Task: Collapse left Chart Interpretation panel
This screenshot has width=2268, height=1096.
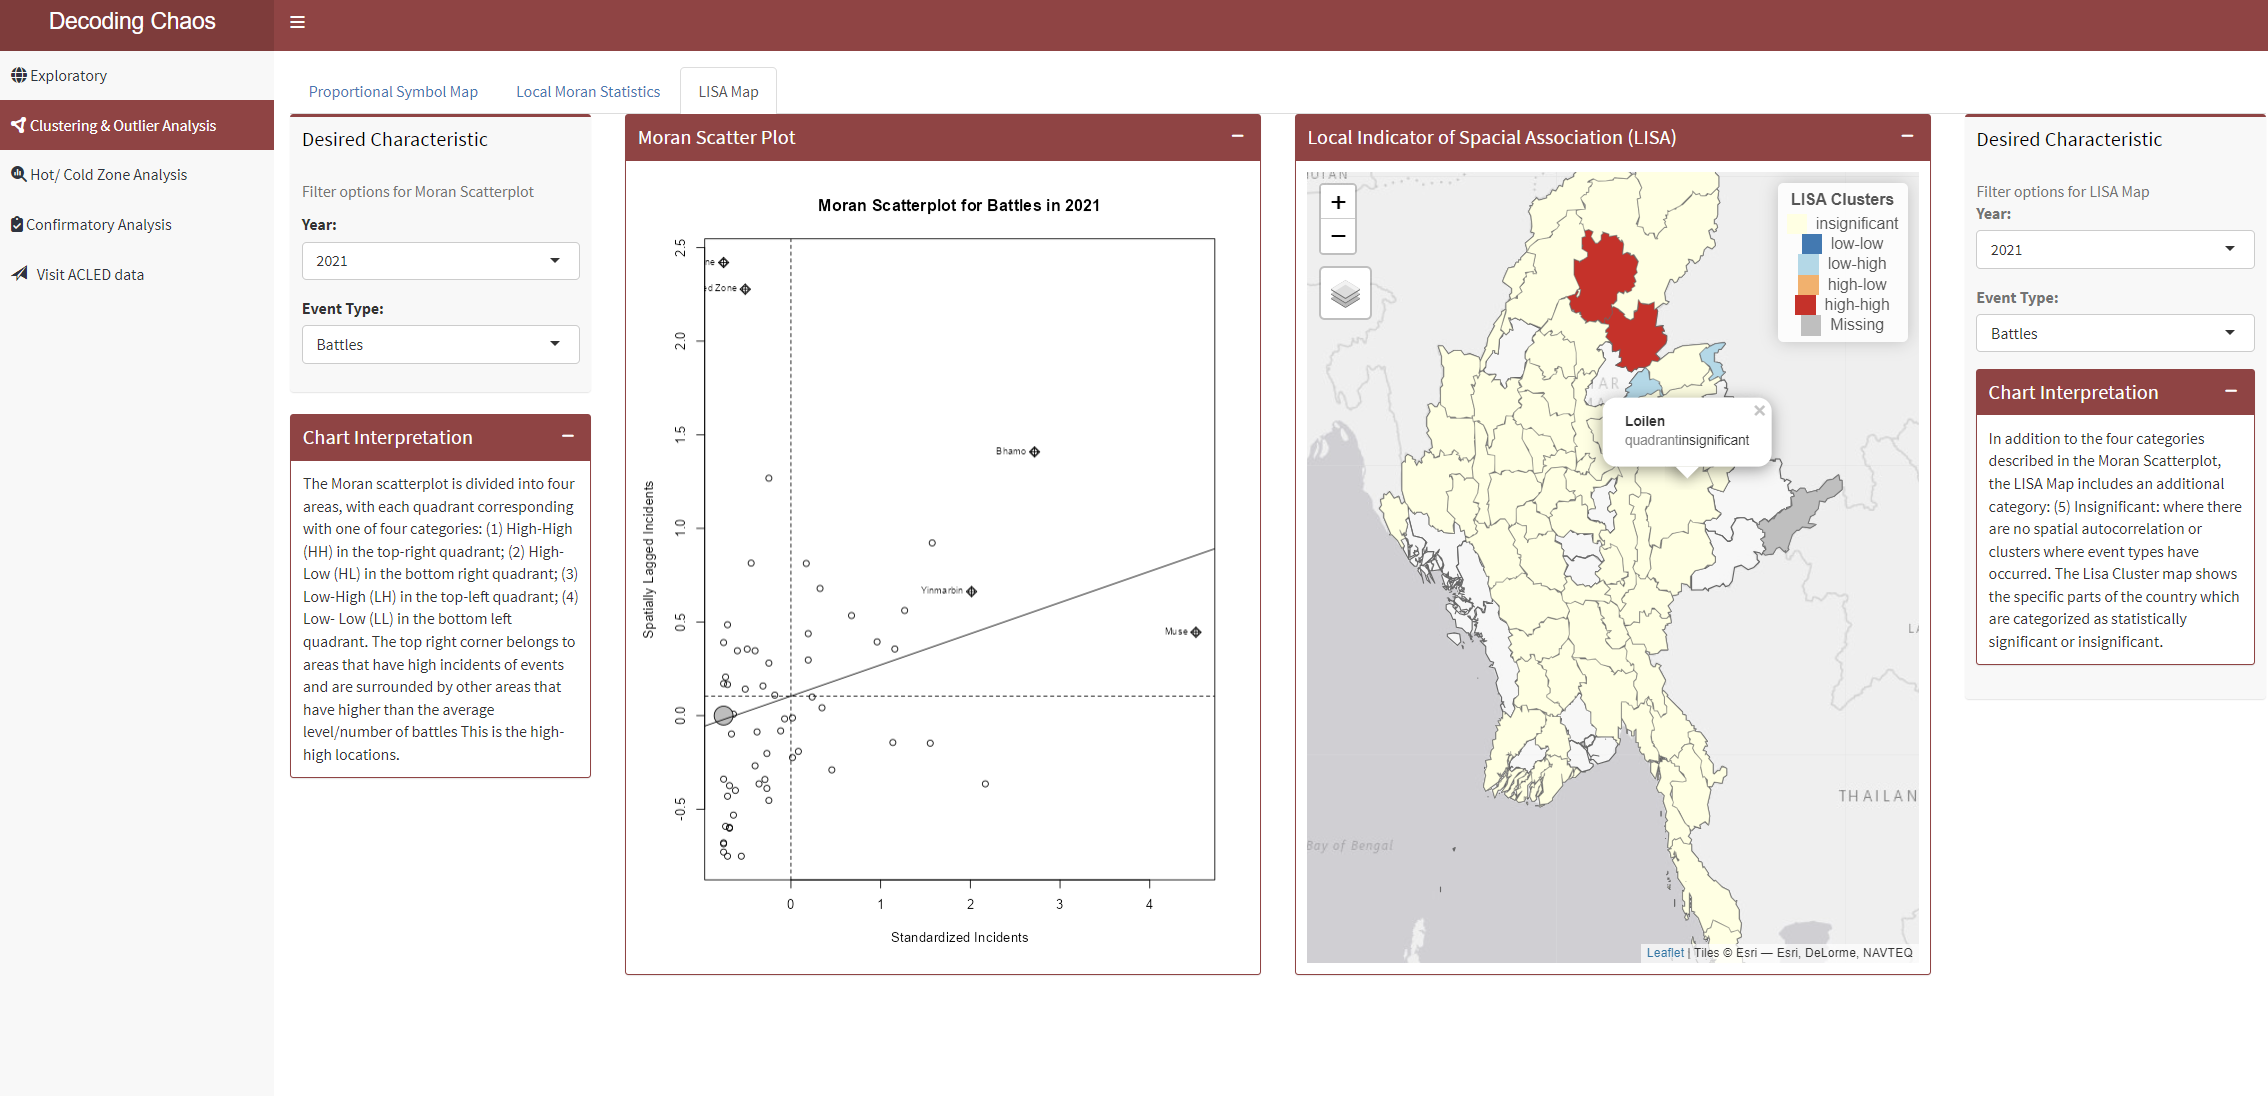Action: coord(567,436)
